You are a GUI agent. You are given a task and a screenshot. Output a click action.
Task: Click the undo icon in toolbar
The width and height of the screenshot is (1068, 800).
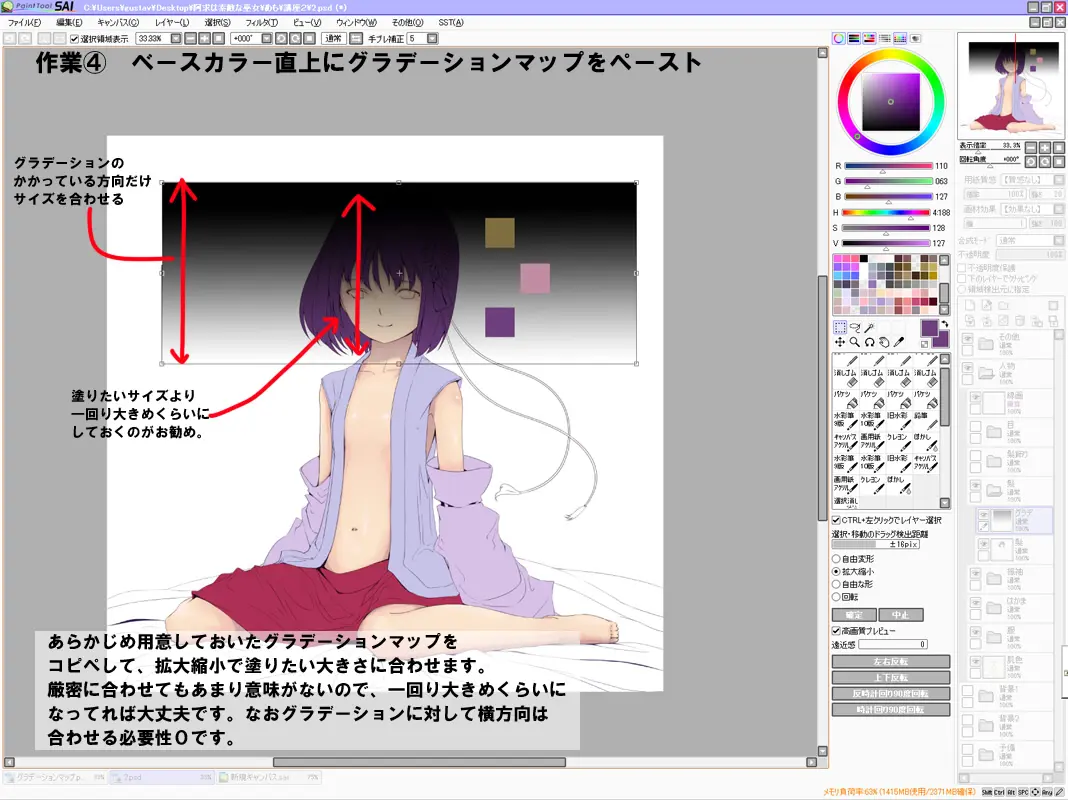(x=10, y=39)
